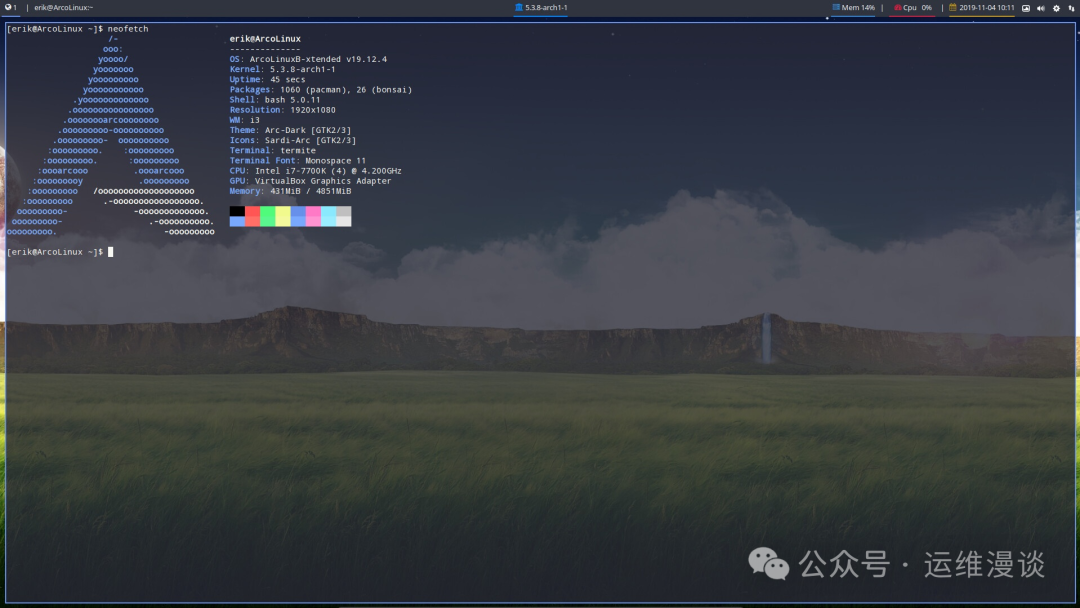The image size is (1080, 608).
Task: Click the Kernel: 5.3.8-arch1-1 line
Action: pos(282,70)
